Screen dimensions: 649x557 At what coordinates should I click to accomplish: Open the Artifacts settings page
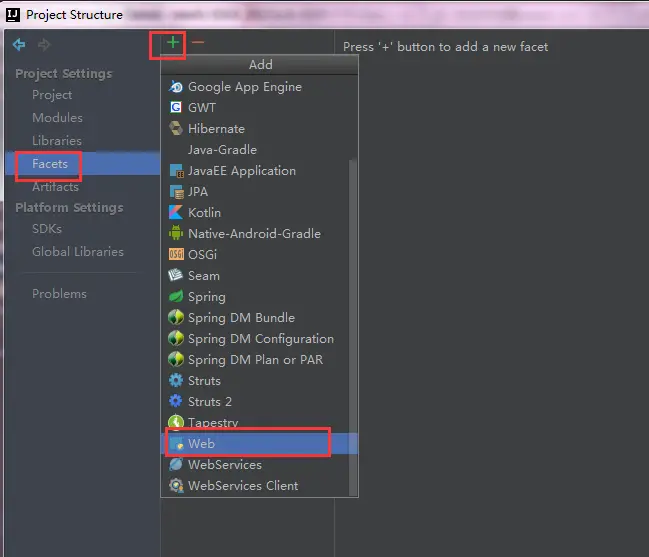click(55, 187)
